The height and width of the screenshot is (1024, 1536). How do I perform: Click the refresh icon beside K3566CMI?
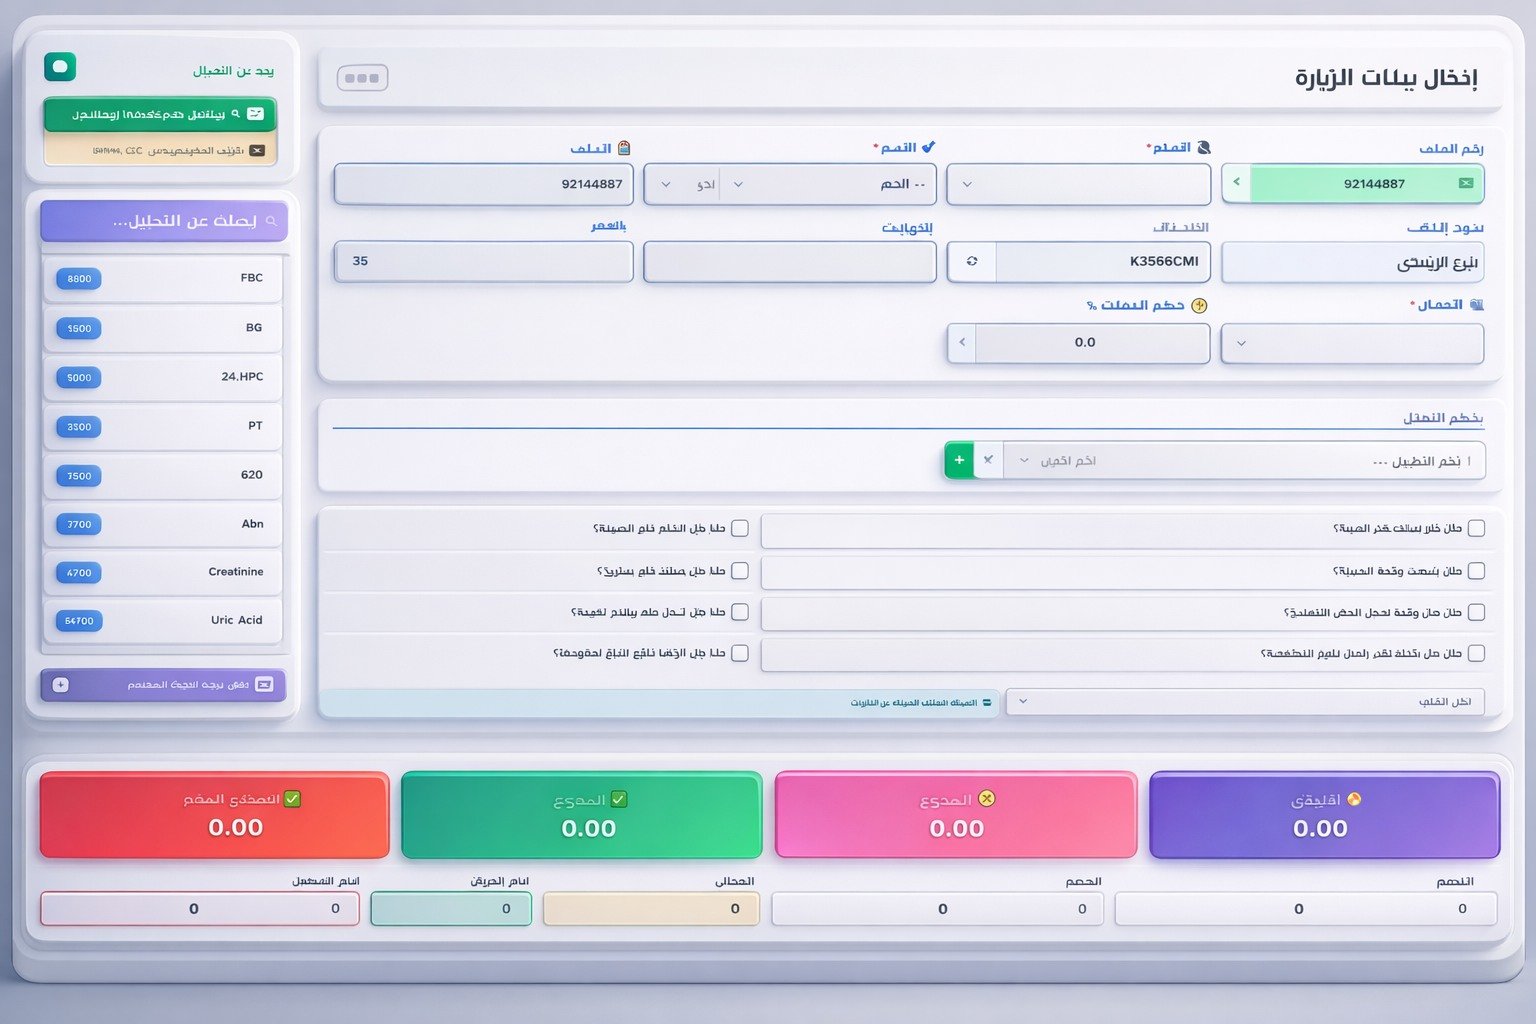coord(972,261)
